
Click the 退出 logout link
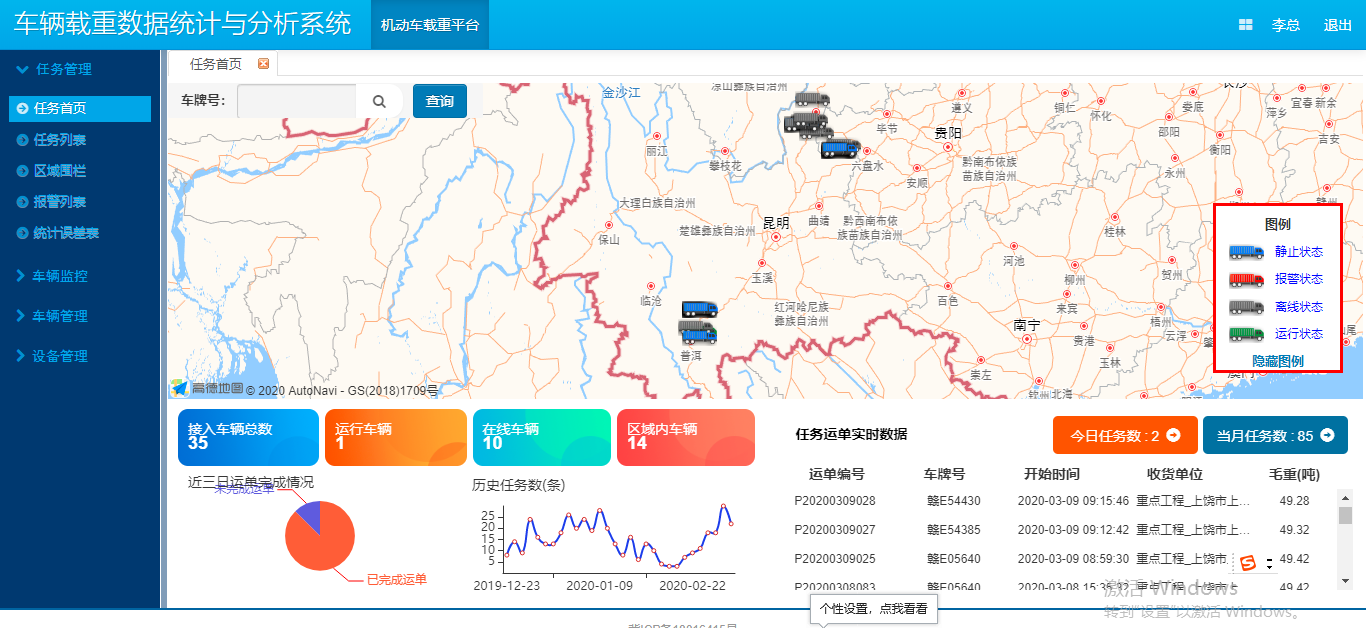1337,25
